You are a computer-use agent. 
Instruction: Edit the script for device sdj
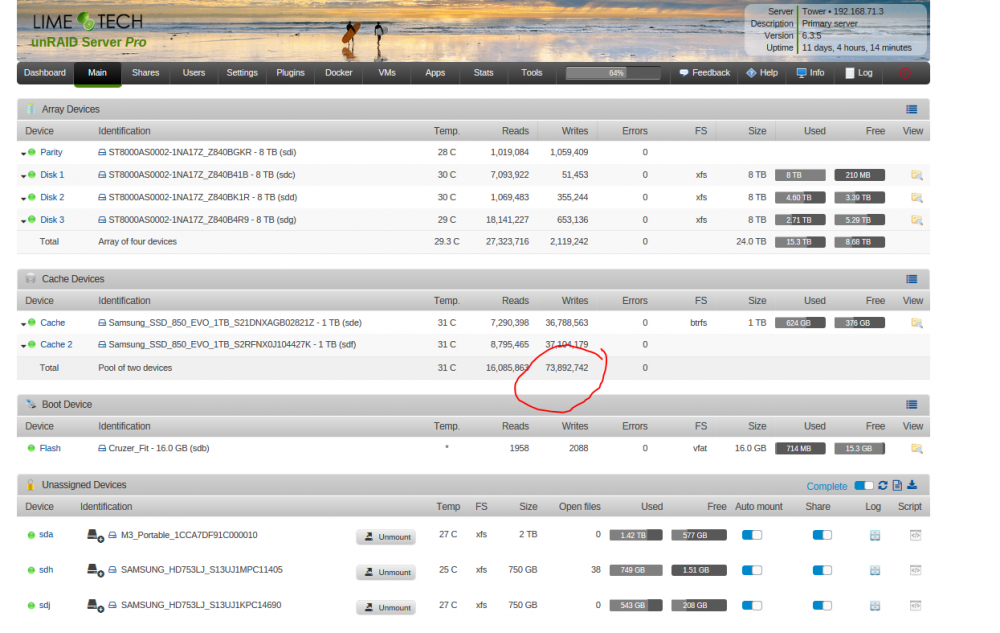click(915, 606)
